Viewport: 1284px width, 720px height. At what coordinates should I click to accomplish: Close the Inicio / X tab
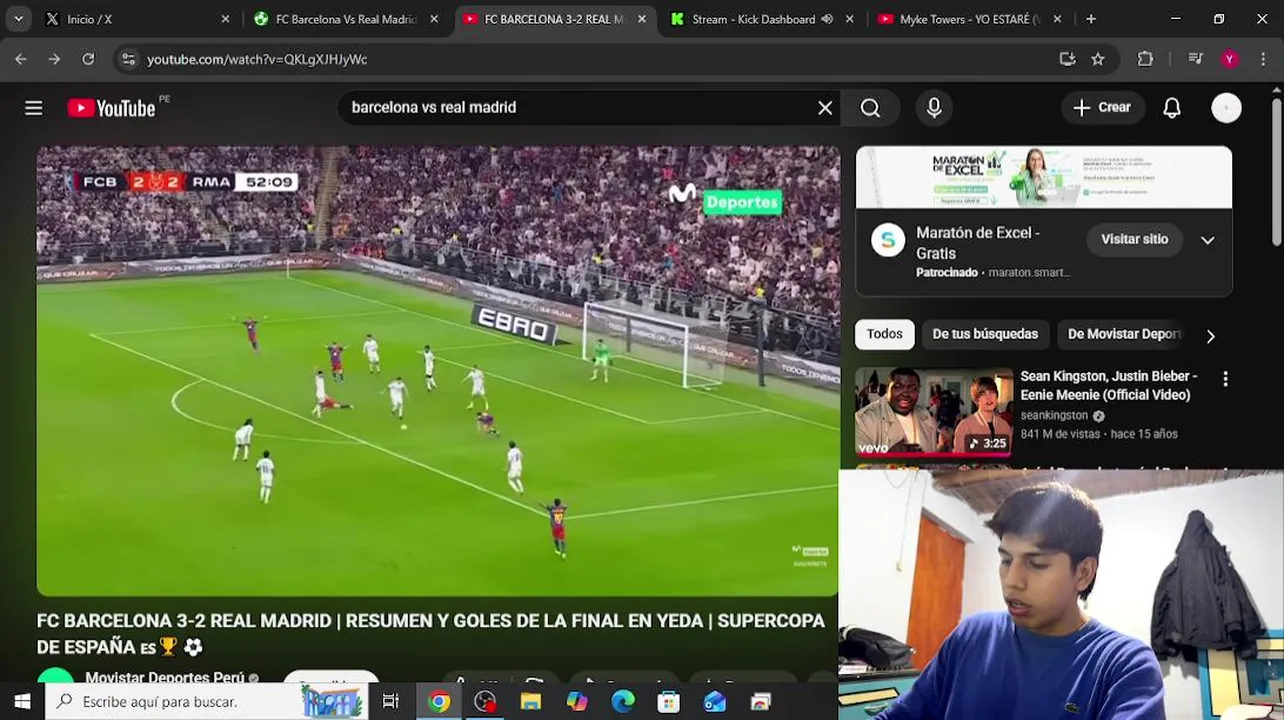coord(225,19)
